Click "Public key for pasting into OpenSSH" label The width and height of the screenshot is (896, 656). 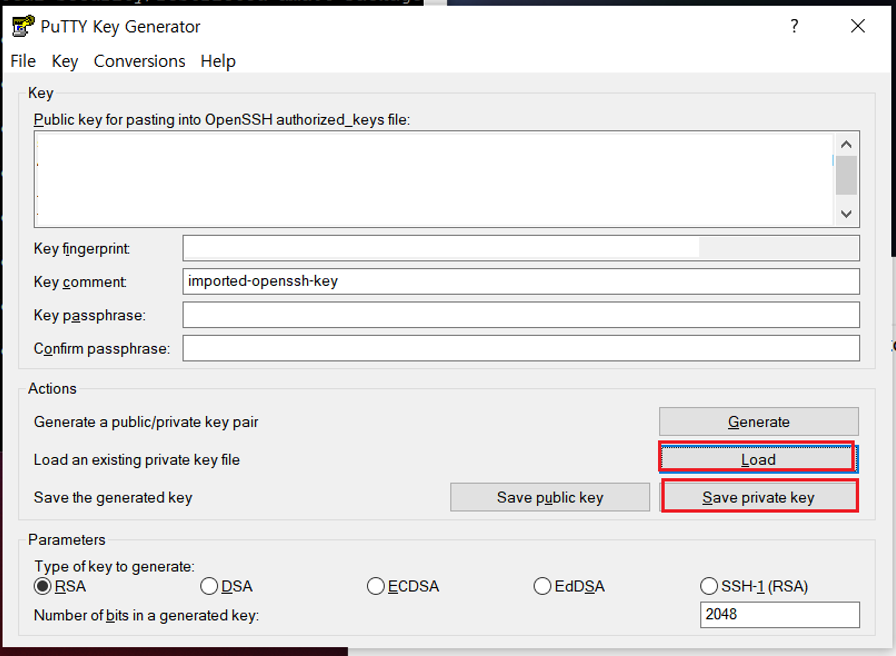tap(222, 119)
